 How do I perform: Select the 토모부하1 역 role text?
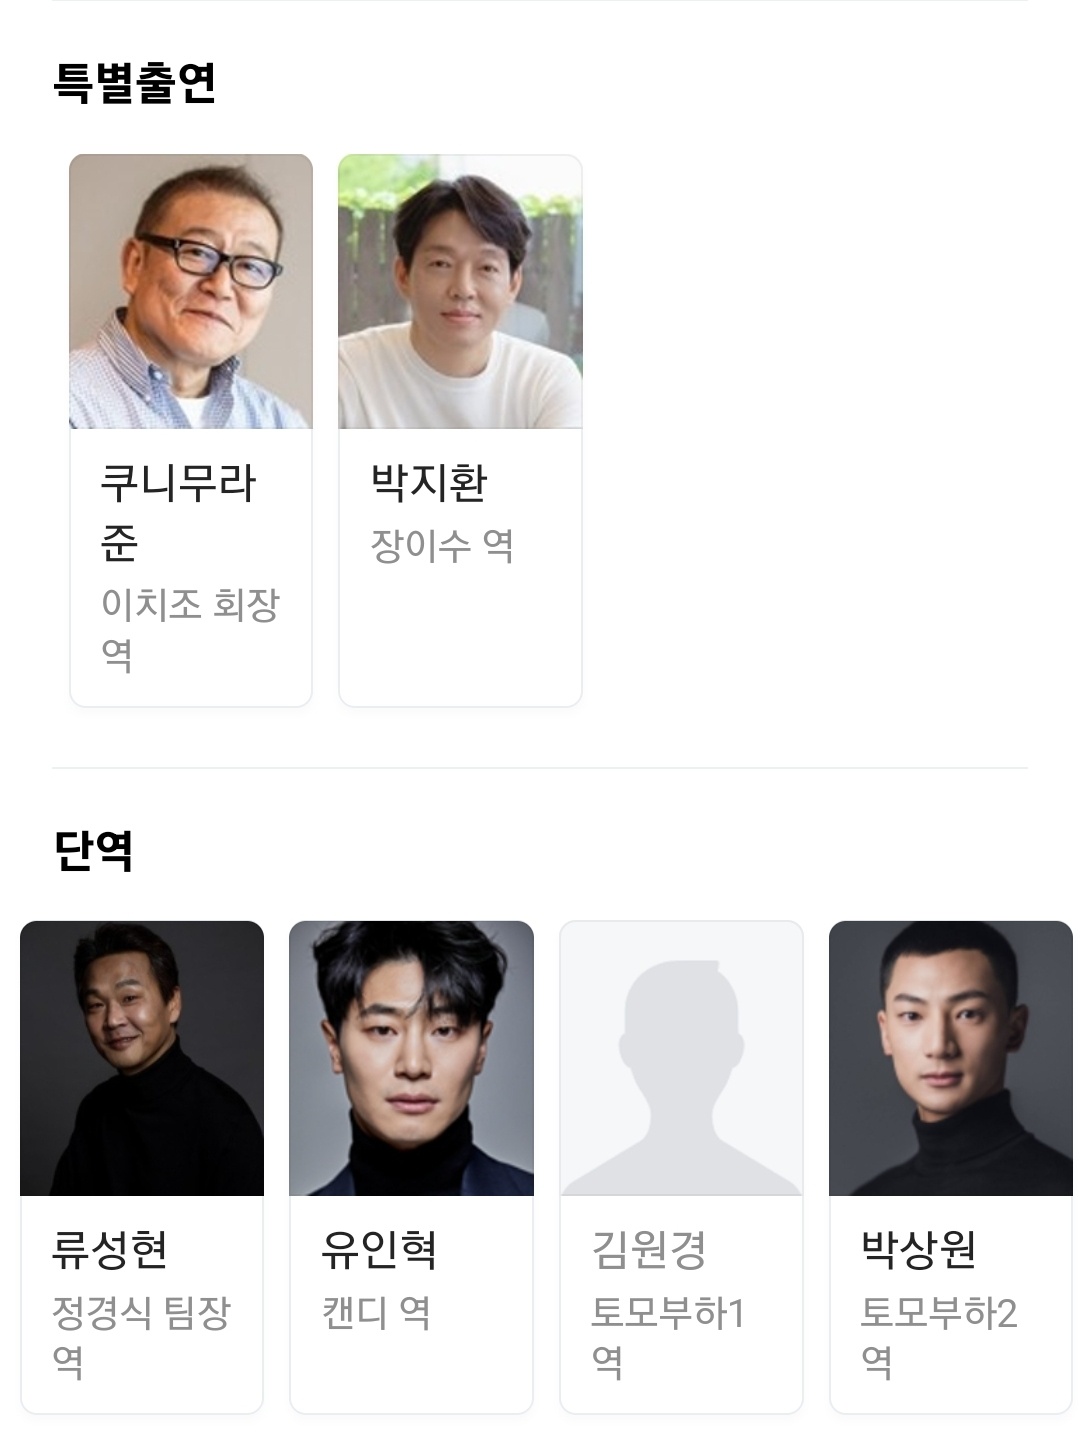(668, 1336)
